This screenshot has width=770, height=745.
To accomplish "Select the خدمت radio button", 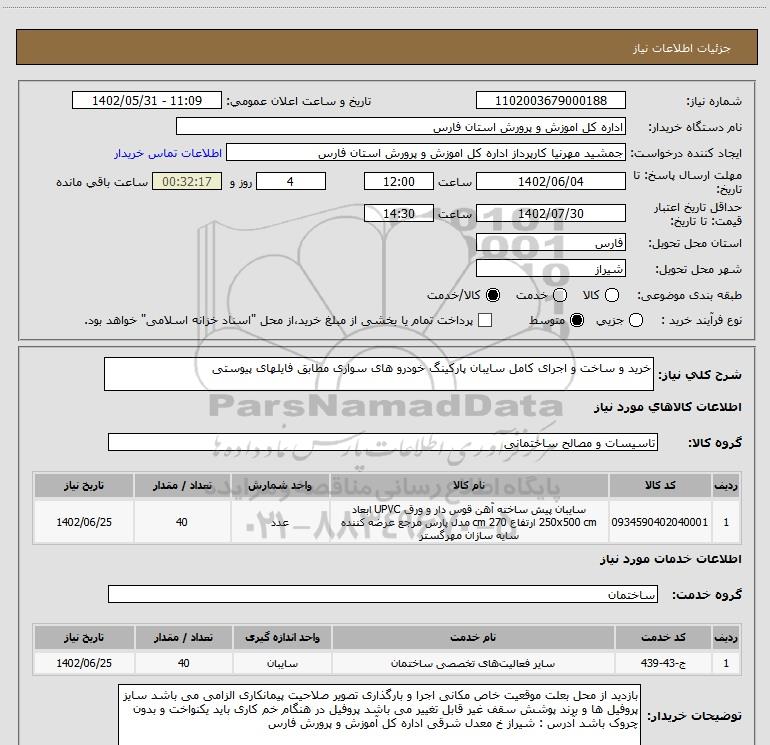I will pyautogui.click(x=560, y=295).
